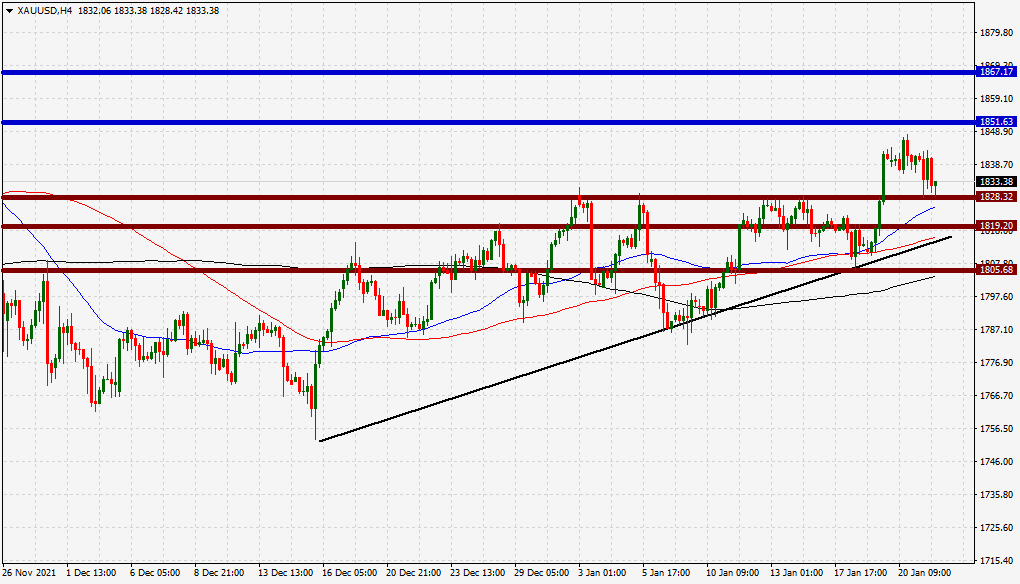The height and width of the screenshot is (584, 1020).
Task: Select the 1859.10 price axis value
Action: point(996,99)
